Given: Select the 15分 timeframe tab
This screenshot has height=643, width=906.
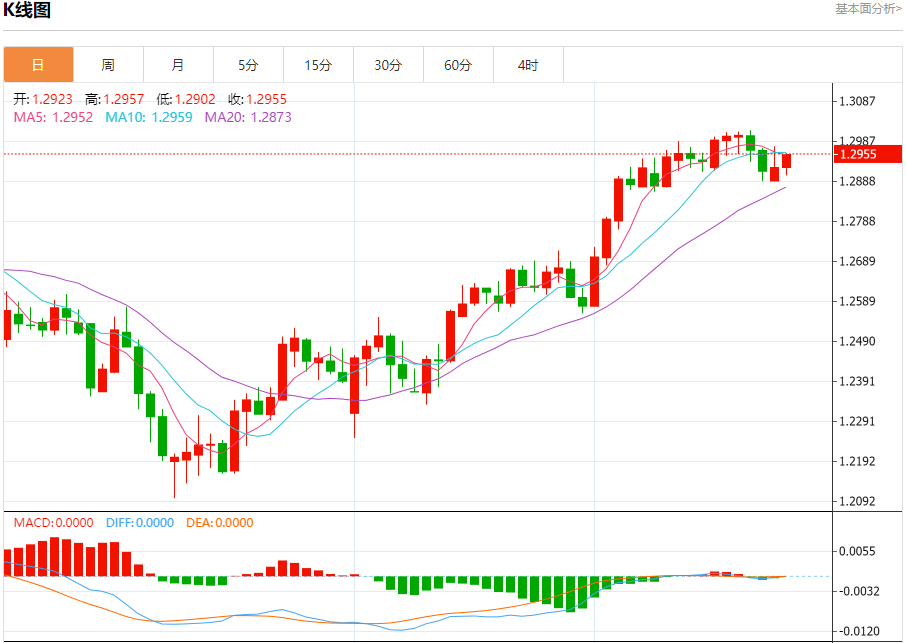Looking at the screenshot, I should click(x=318, y=65).
